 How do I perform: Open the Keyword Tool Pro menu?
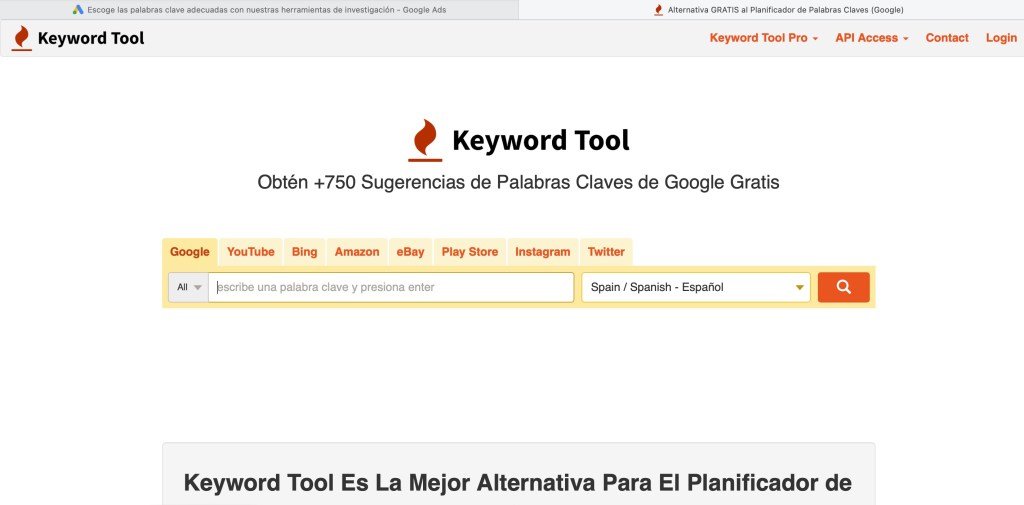coord(763,38)
